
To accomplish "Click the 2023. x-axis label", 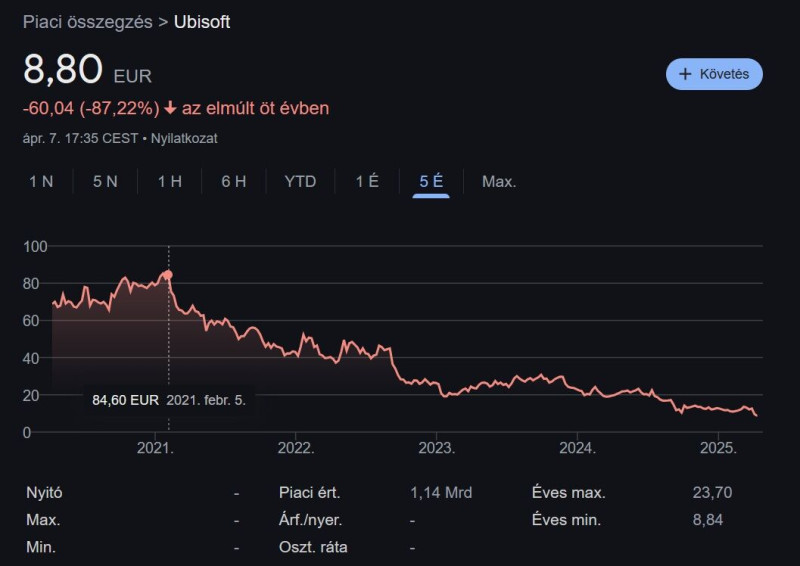I will click(x=437, y=448).
